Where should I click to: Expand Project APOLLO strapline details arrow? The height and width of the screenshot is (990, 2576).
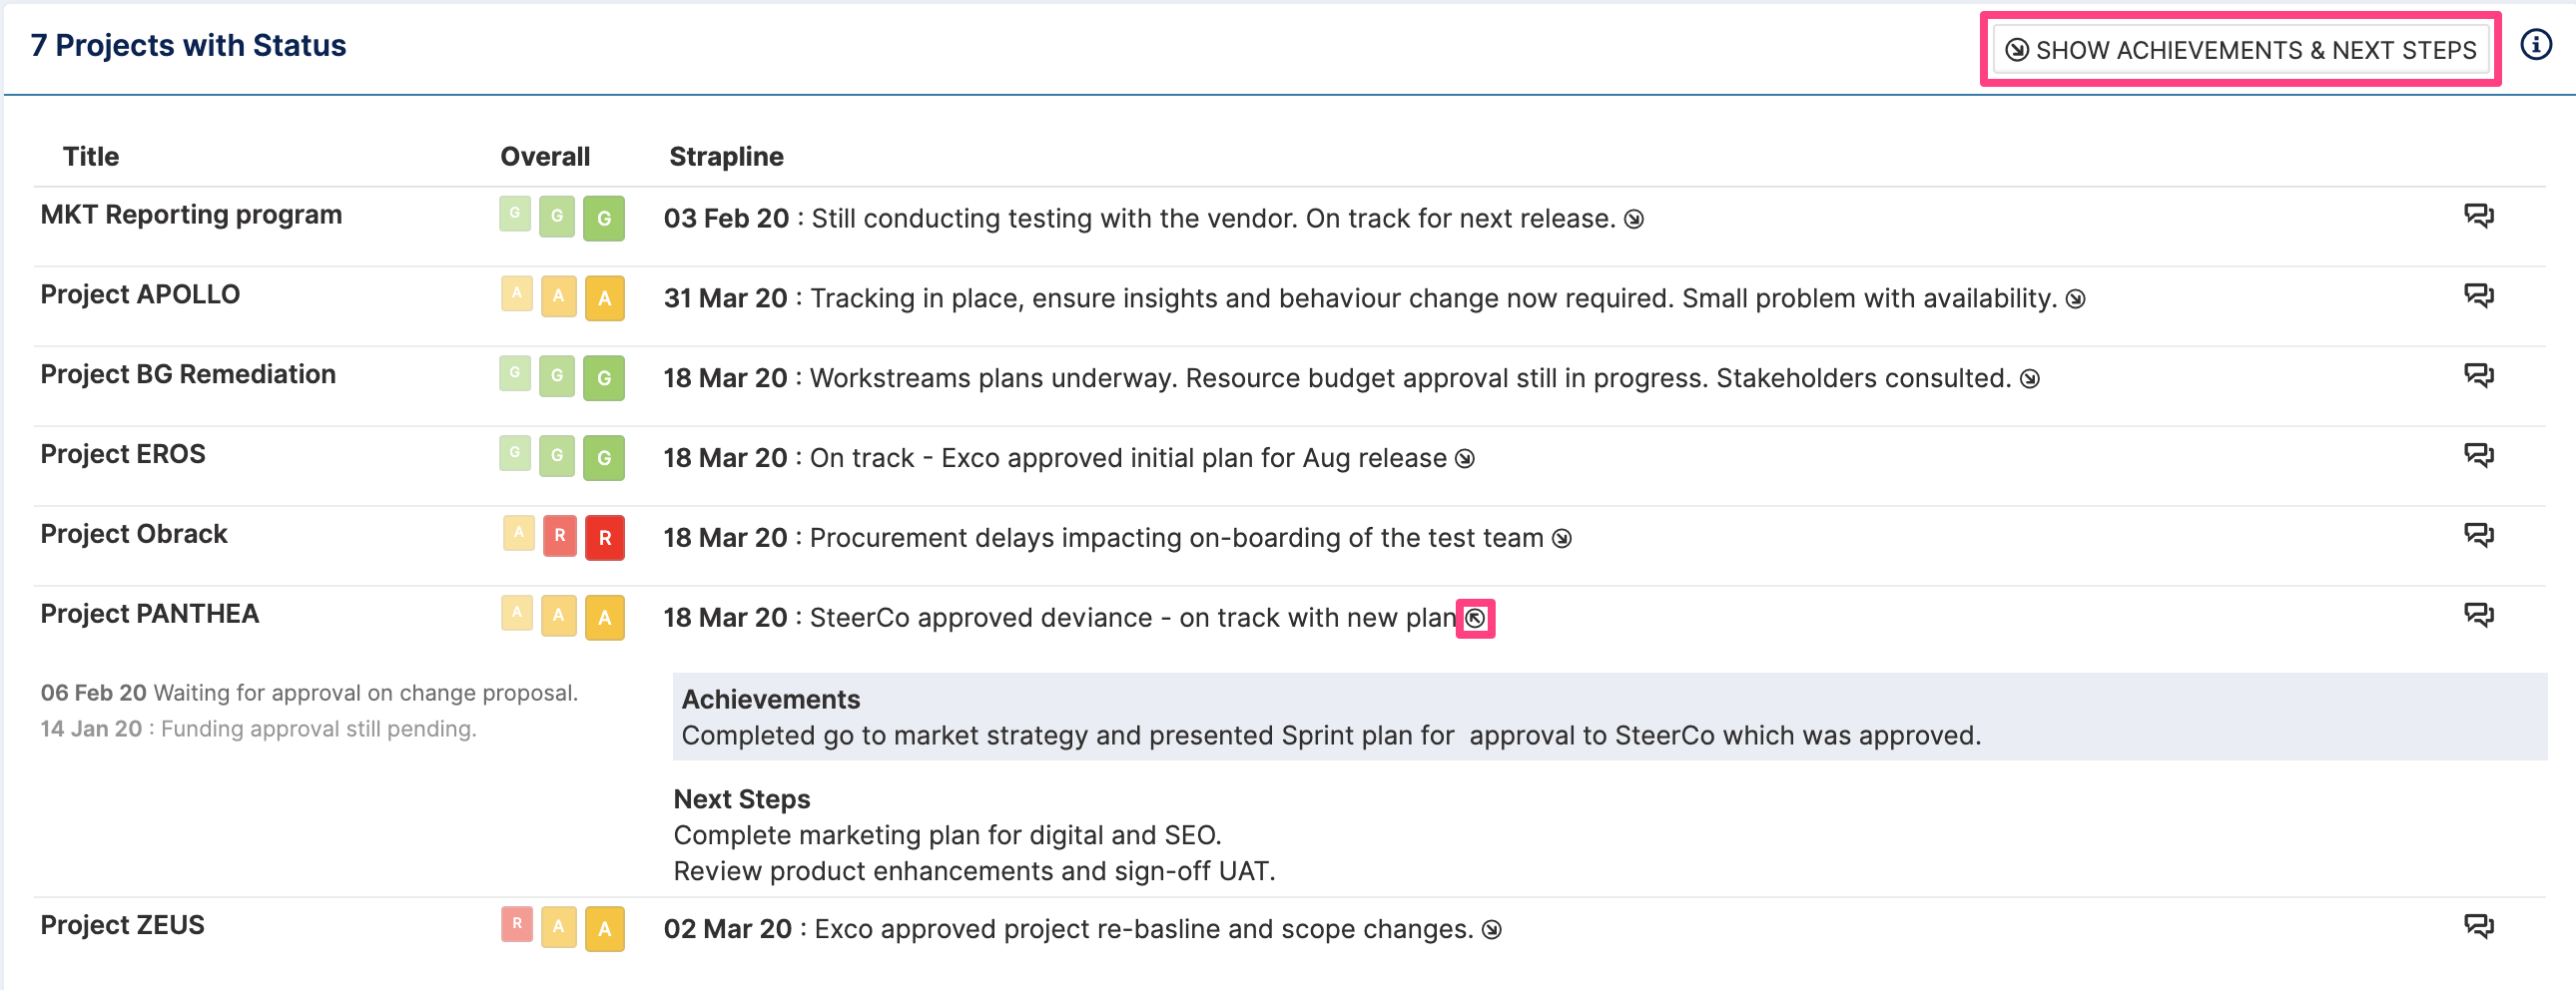point(2076,300)
